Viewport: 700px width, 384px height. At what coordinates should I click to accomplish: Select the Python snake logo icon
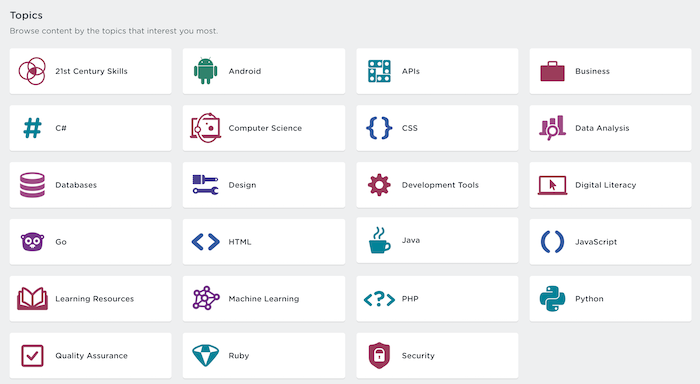click(x=552, y=299)
